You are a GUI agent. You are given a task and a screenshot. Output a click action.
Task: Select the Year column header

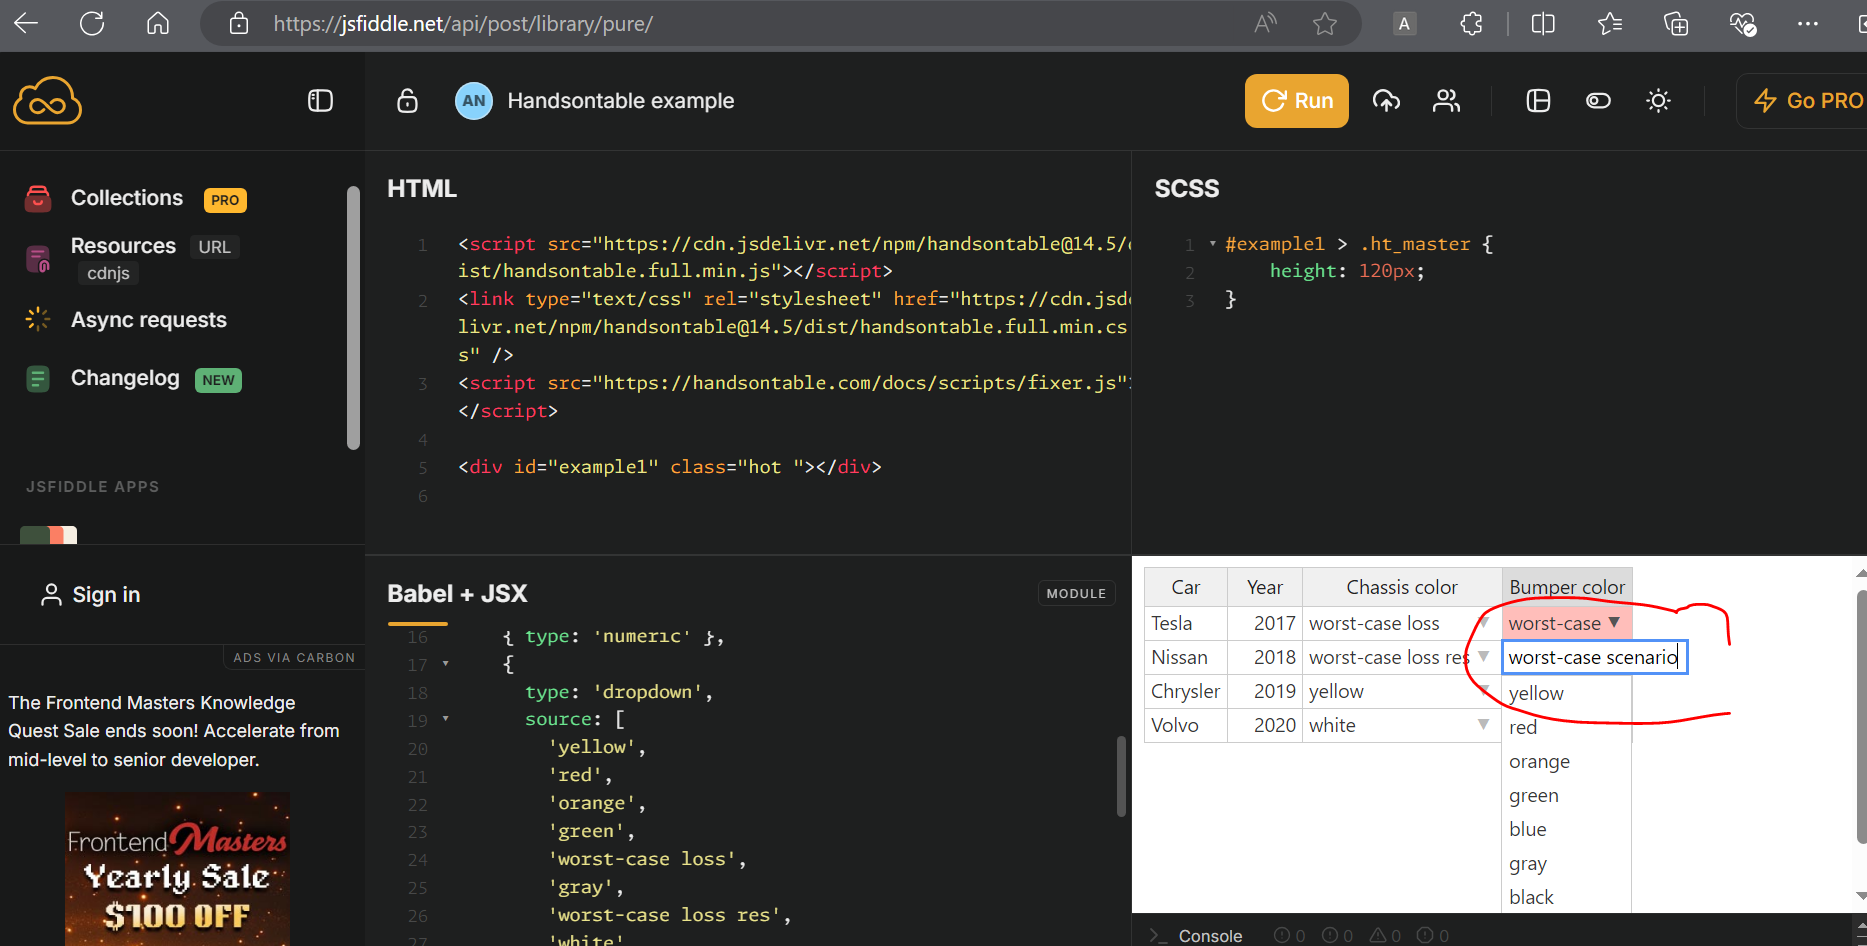coord(1265,587)
